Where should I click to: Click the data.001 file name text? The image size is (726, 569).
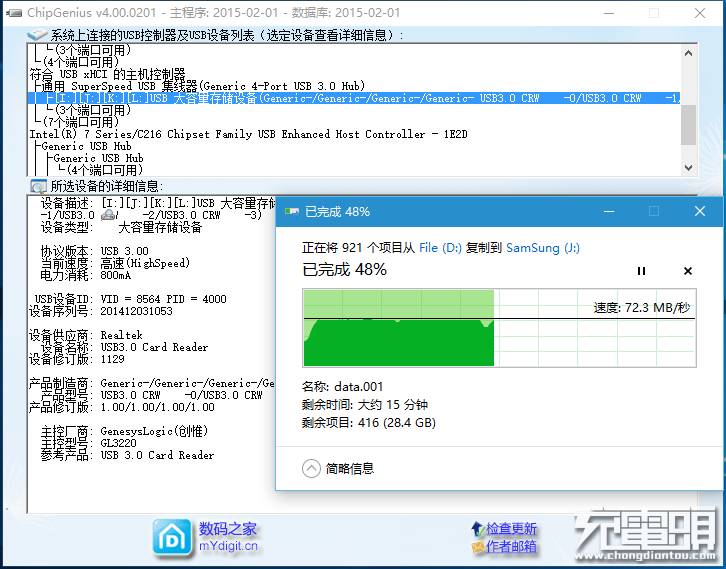tap(359, 387)
